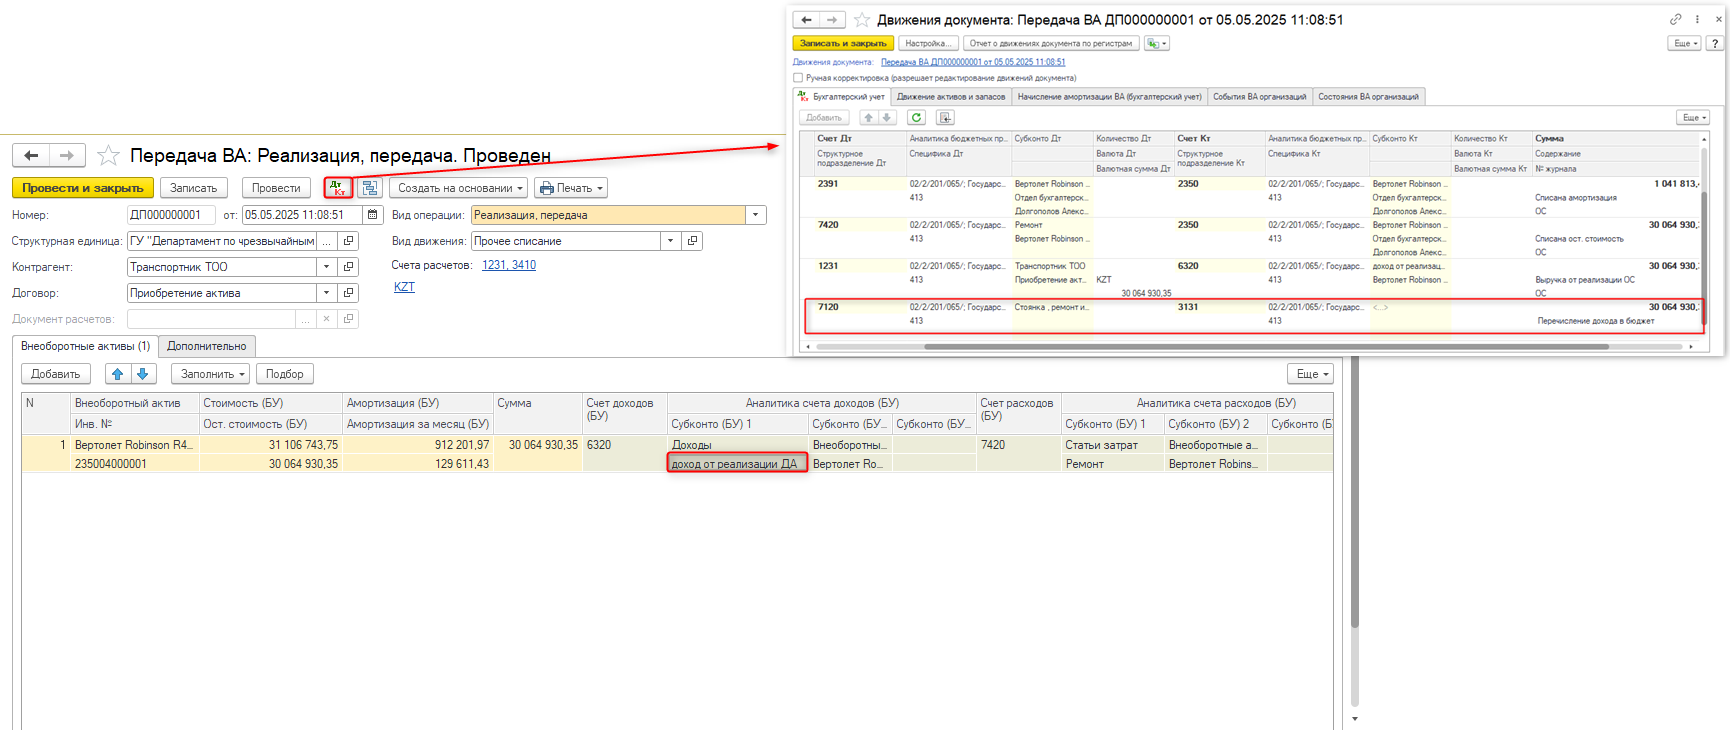Open the Вид движения record with open icon
The height and width of the screenshot is (739, 1730).
click(692, 241)
